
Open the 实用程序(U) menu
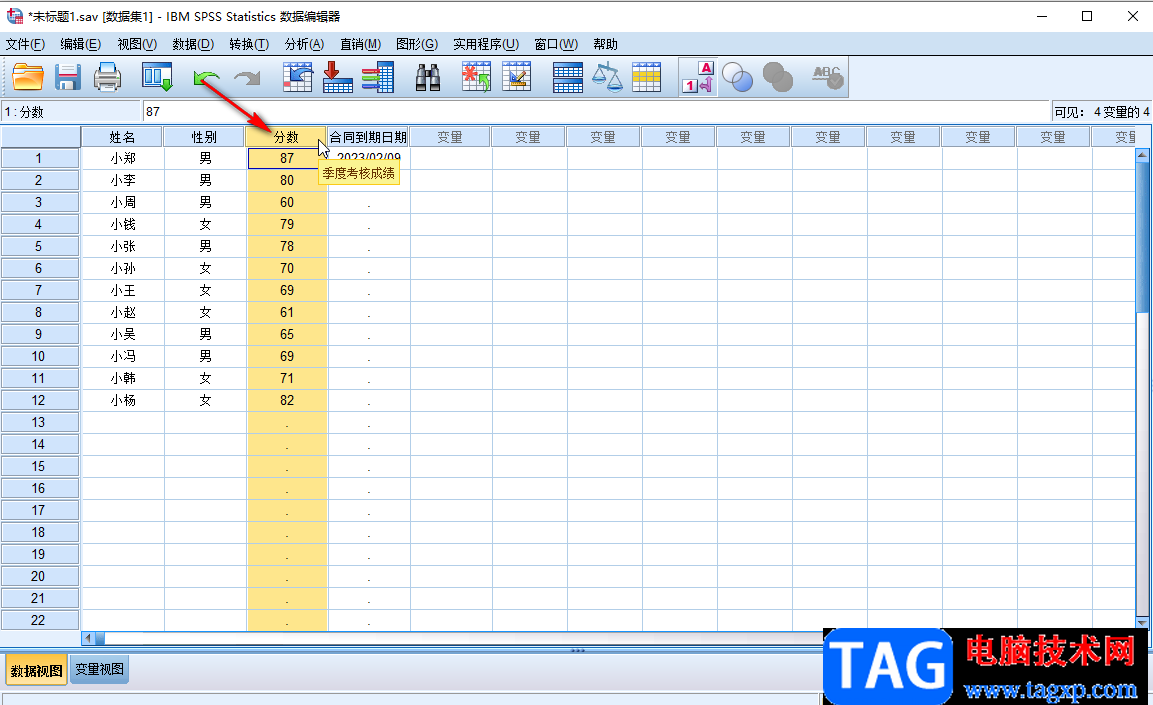[x=485, y=44]
